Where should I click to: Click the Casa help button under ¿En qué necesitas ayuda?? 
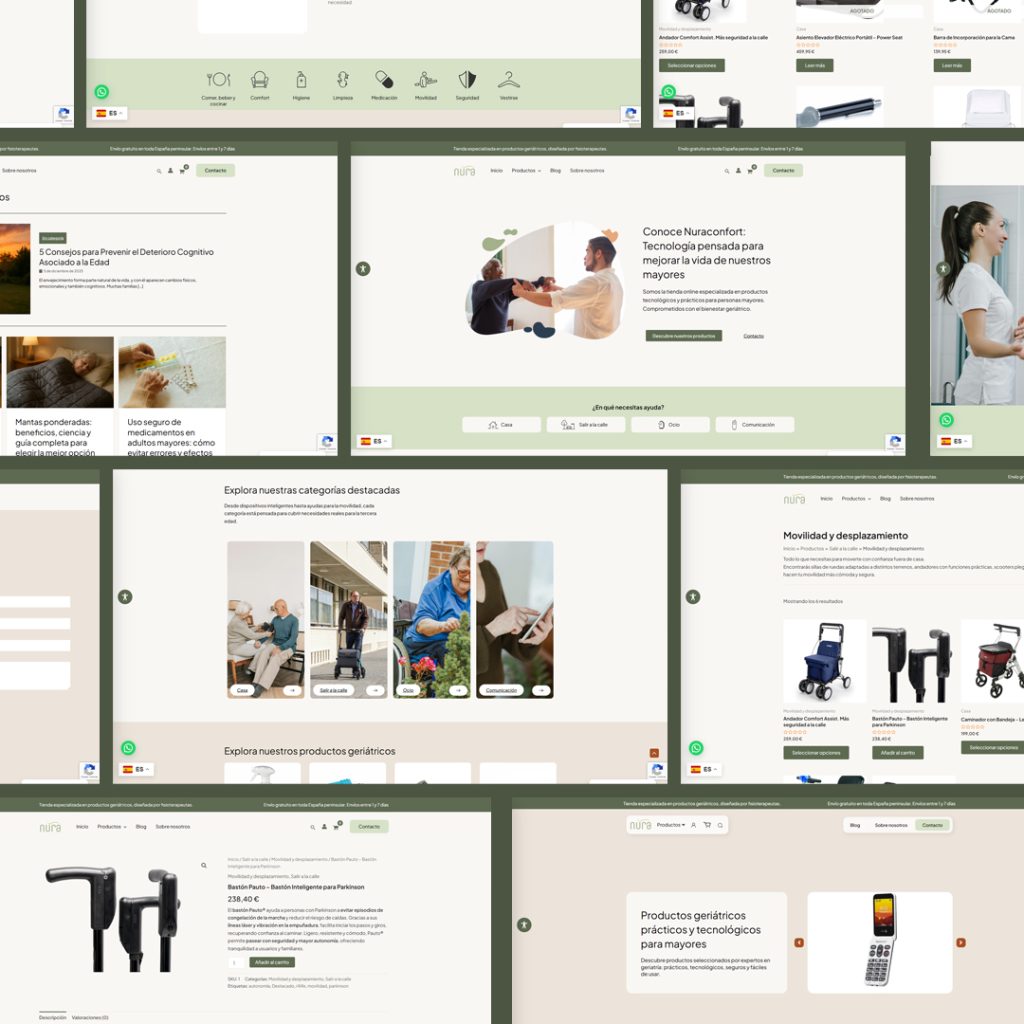tap(502, 424)
